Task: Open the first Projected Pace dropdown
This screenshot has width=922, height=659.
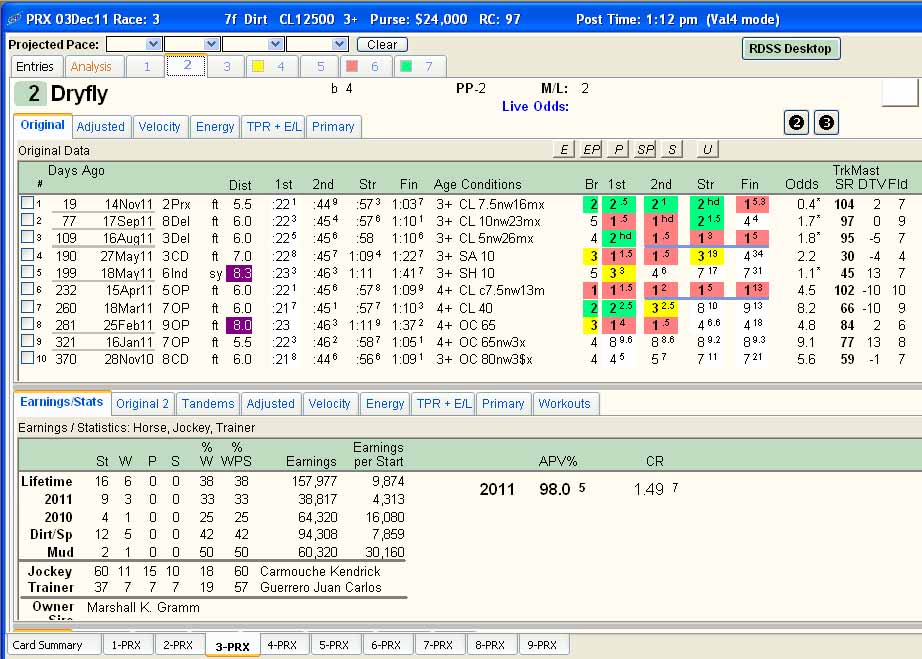Action: click(153, 44)
